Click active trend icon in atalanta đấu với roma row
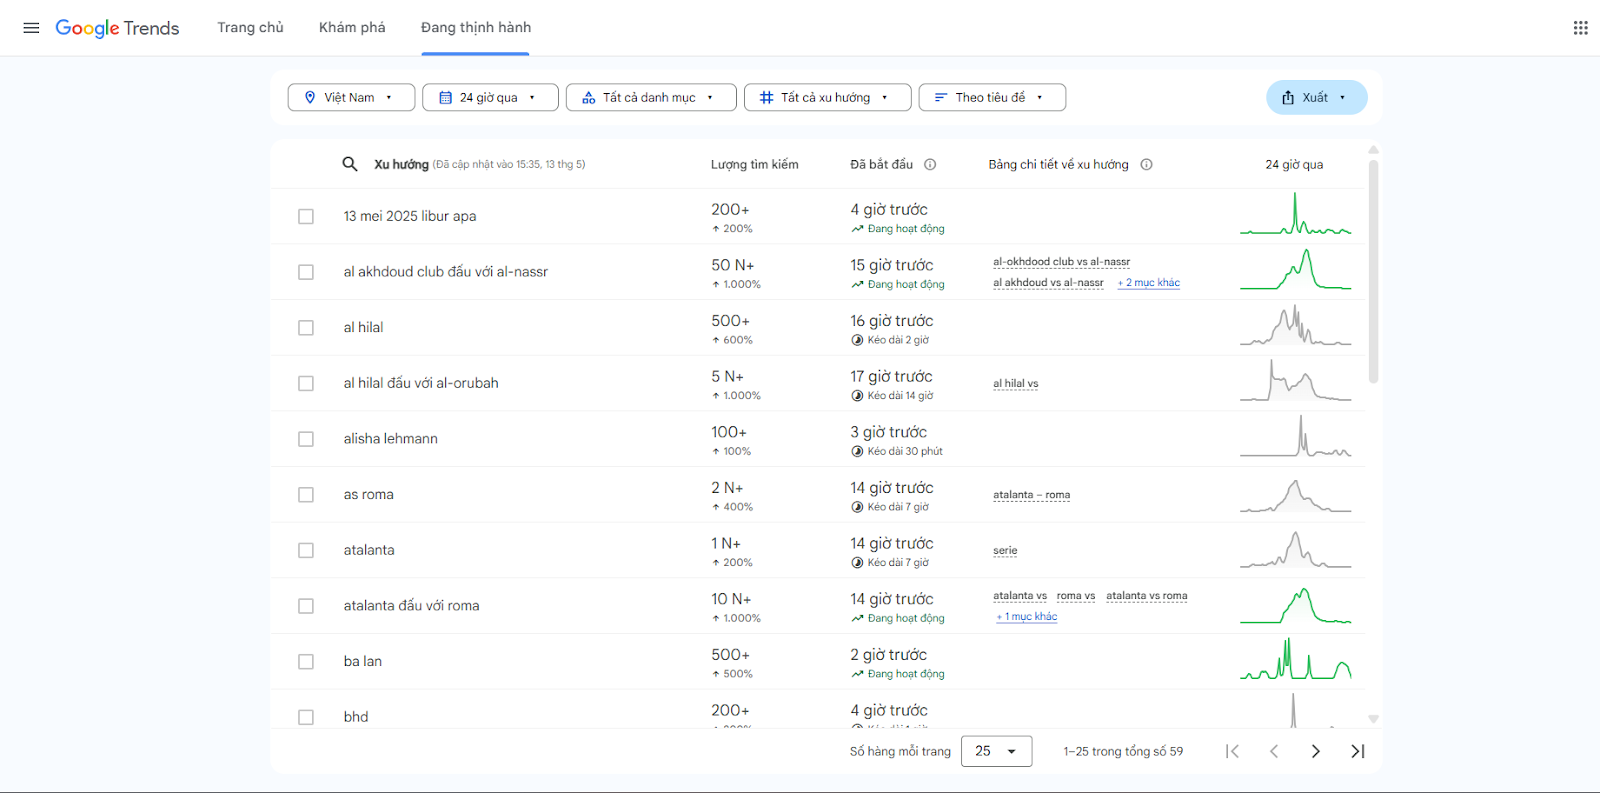Image resolution: width=1600 pixels, height=793 pixels. tap(857, 619)
